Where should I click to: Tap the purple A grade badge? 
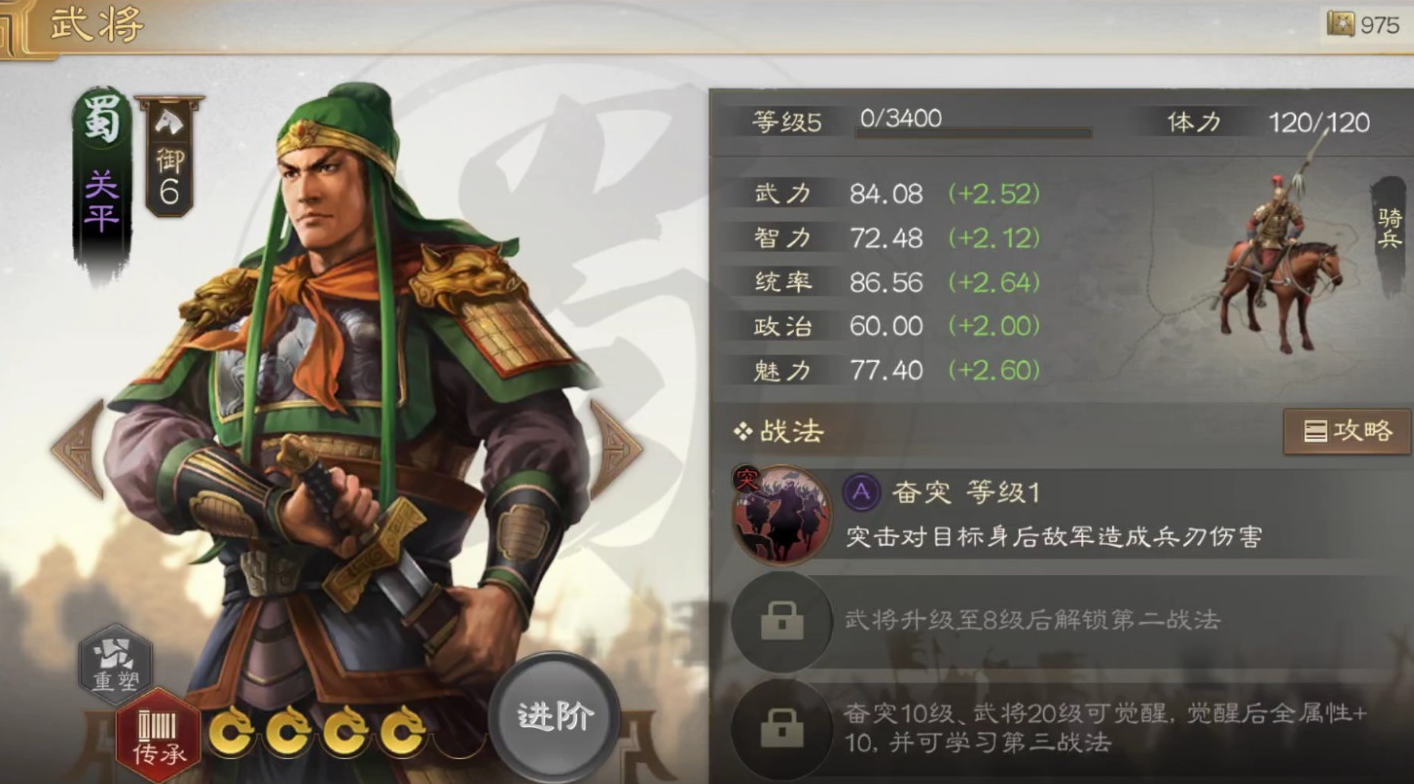[861, 492]
